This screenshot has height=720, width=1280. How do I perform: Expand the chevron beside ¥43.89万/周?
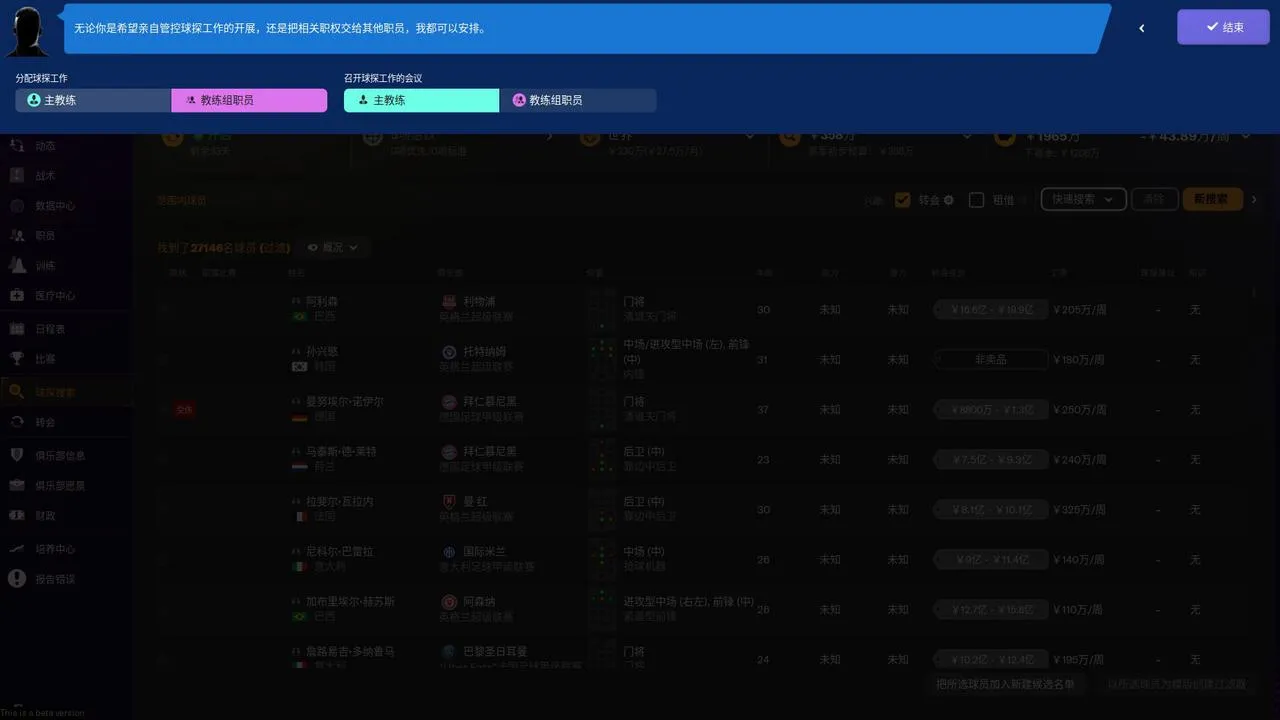(x=1246, y=136)
